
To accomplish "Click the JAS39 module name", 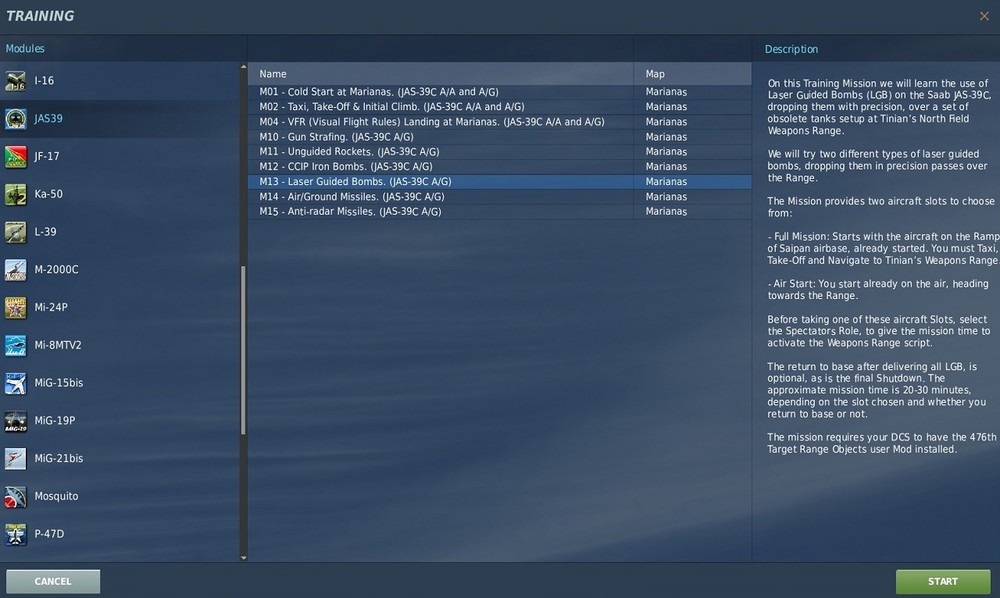I will [48, 119].
